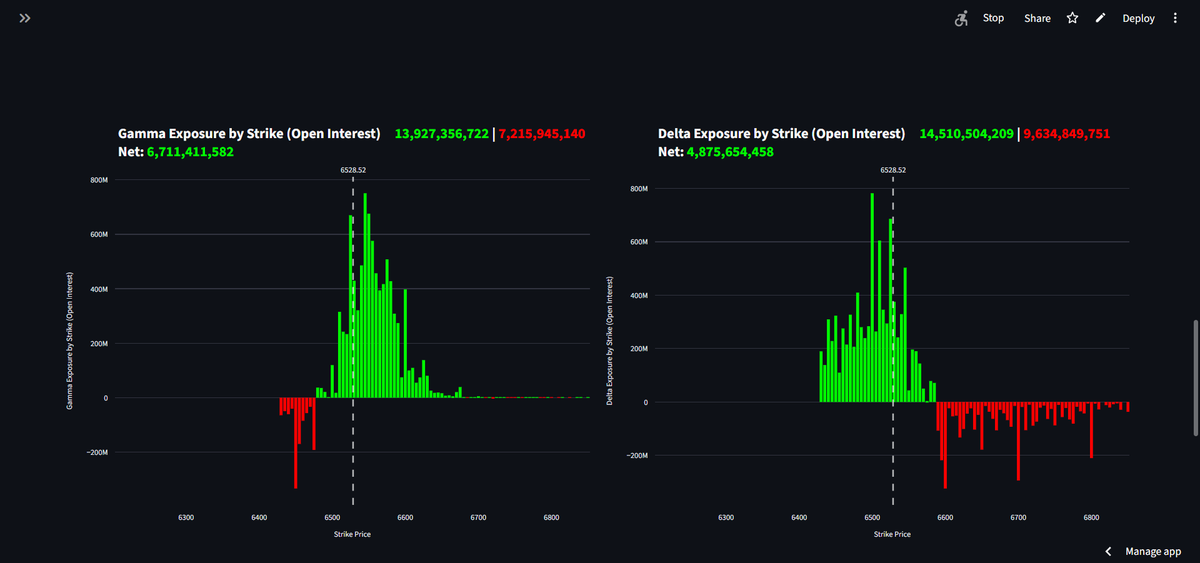
Task: Click the −200M y-axis label on gamma chart
Action: pyautogui.click(x=96, y=452)
